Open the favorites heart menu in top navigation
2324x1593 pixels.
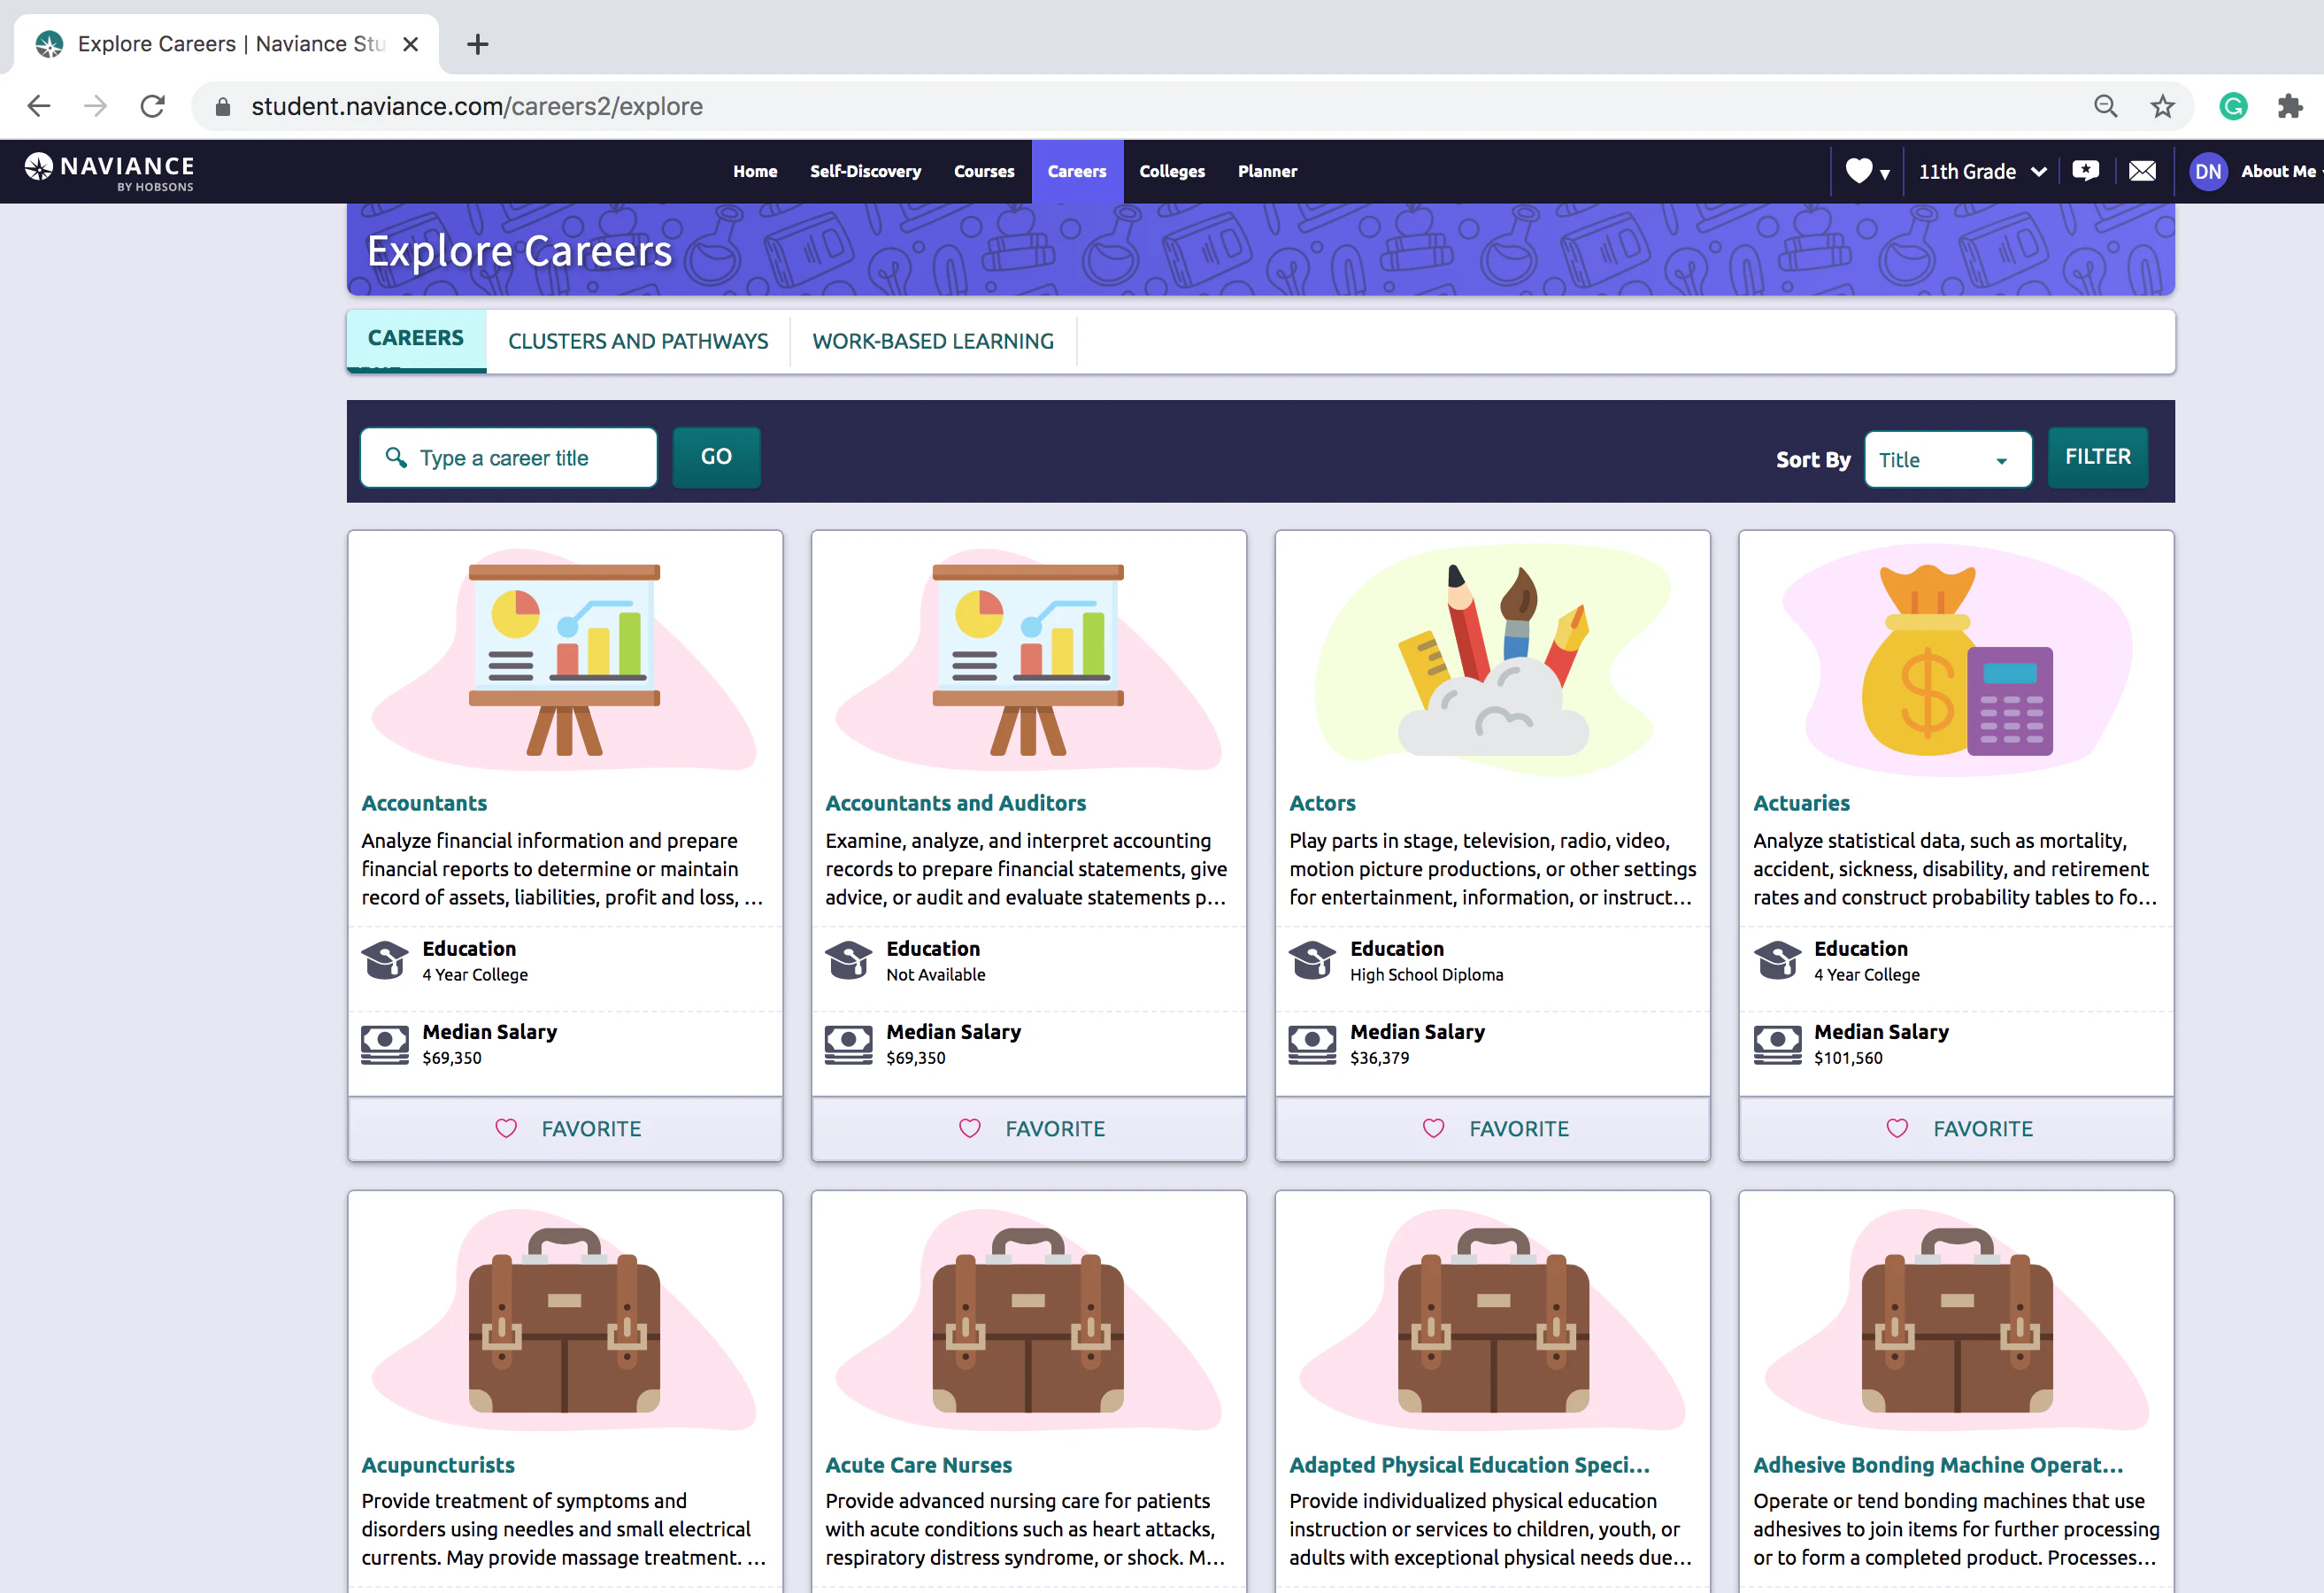point(1862,171)
